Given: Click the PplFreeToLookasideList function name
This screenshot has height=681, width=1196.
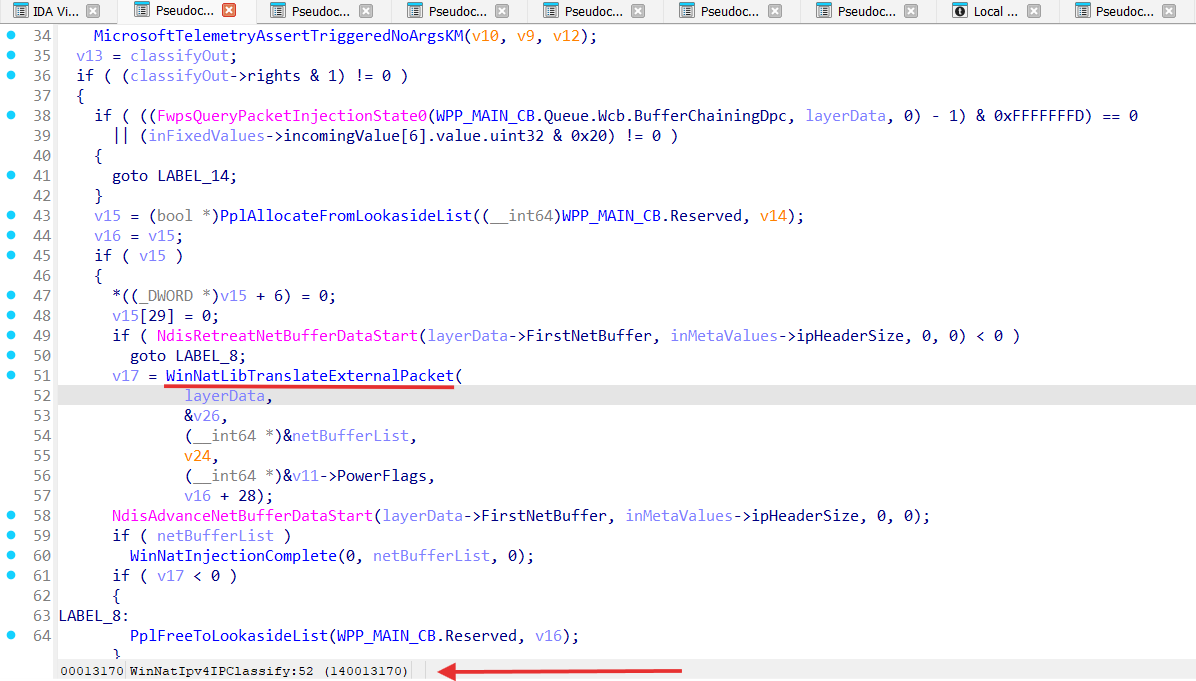Looking at the screenshot, I should click(x=228, y=636).
